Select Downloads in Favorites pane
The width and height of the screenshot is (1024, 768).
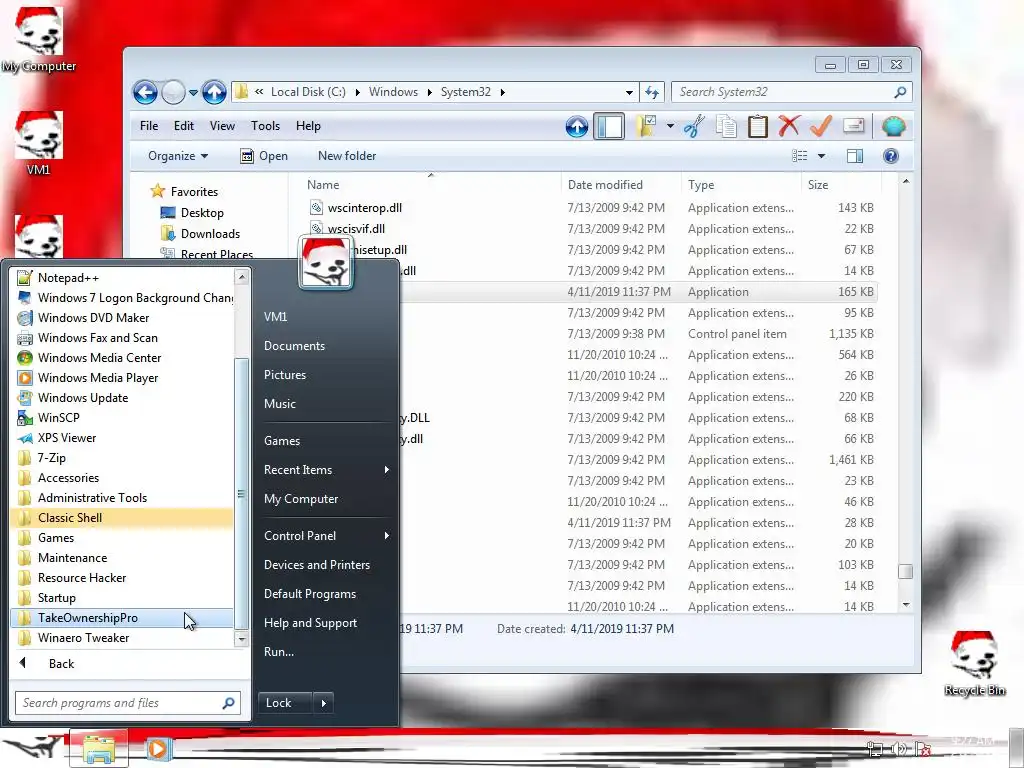(x=210, y=234)
